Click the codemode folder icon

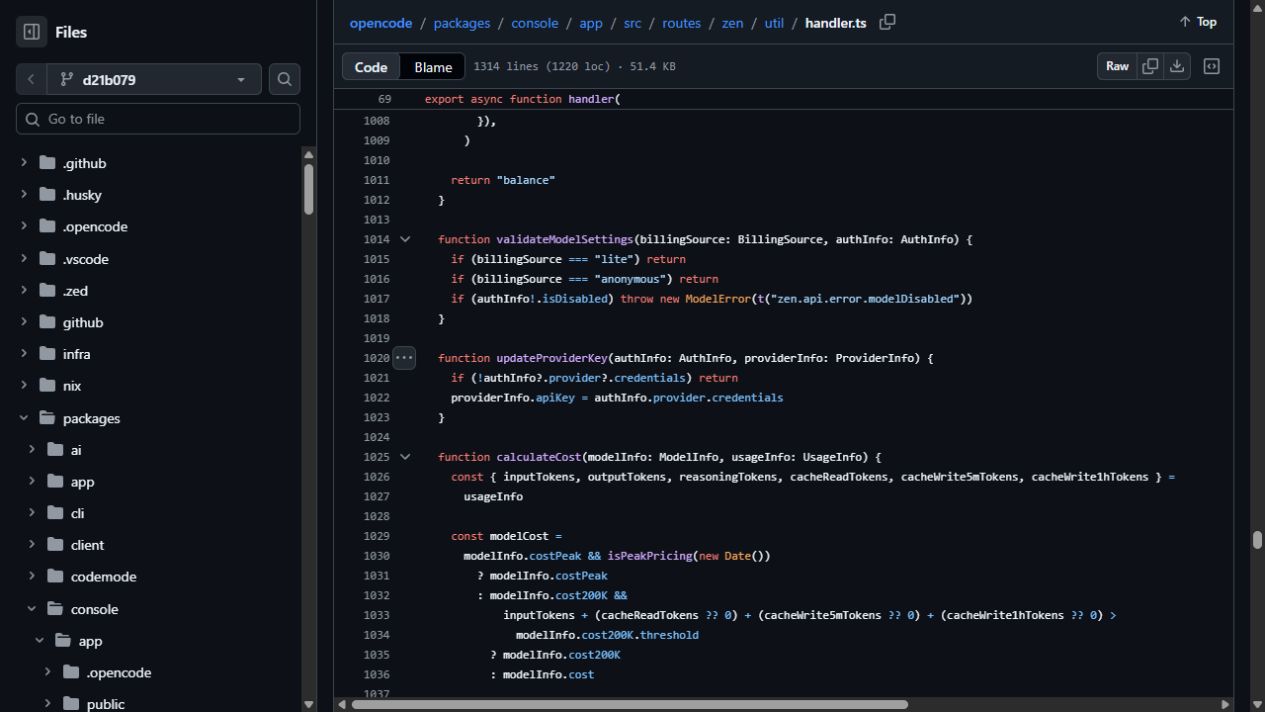(x=55, y=577)
